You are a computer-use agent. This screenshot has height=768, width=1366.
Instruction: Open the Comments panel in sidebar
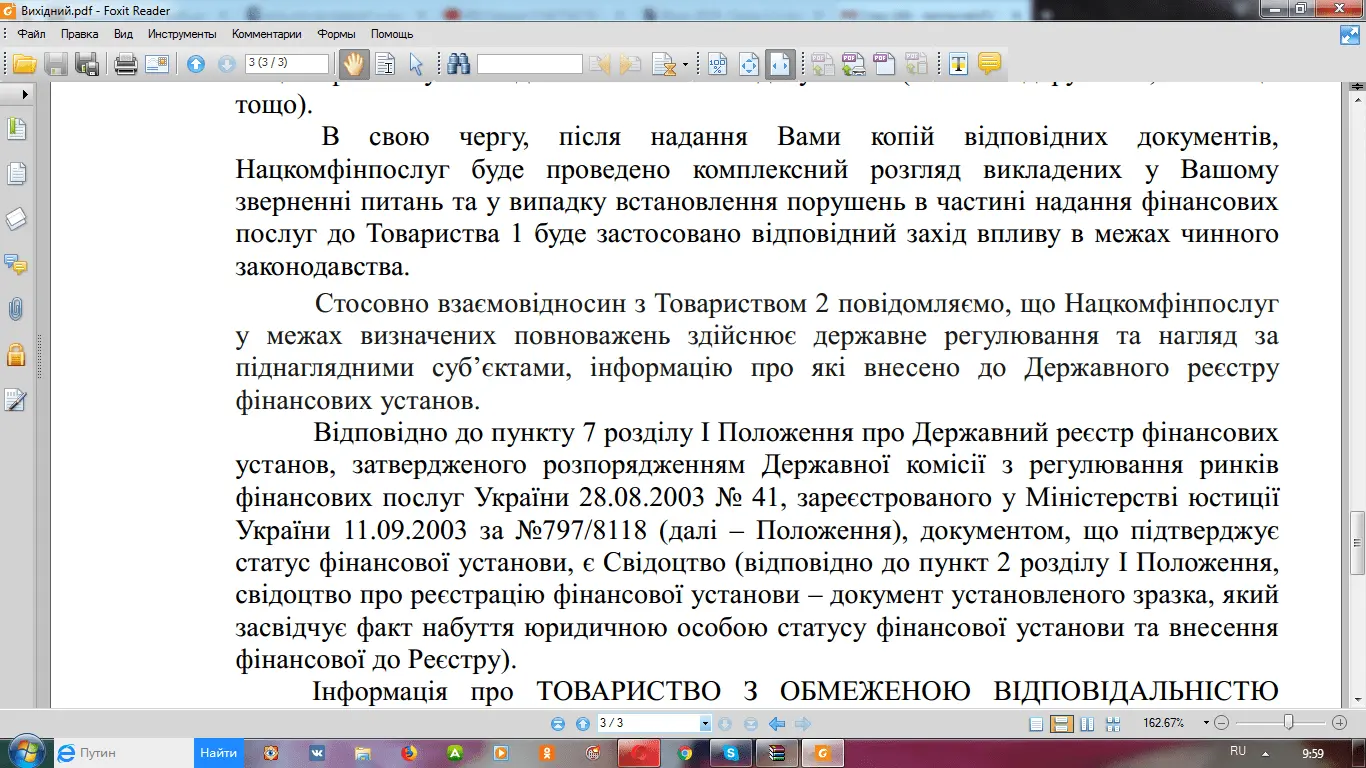point(16,265)
